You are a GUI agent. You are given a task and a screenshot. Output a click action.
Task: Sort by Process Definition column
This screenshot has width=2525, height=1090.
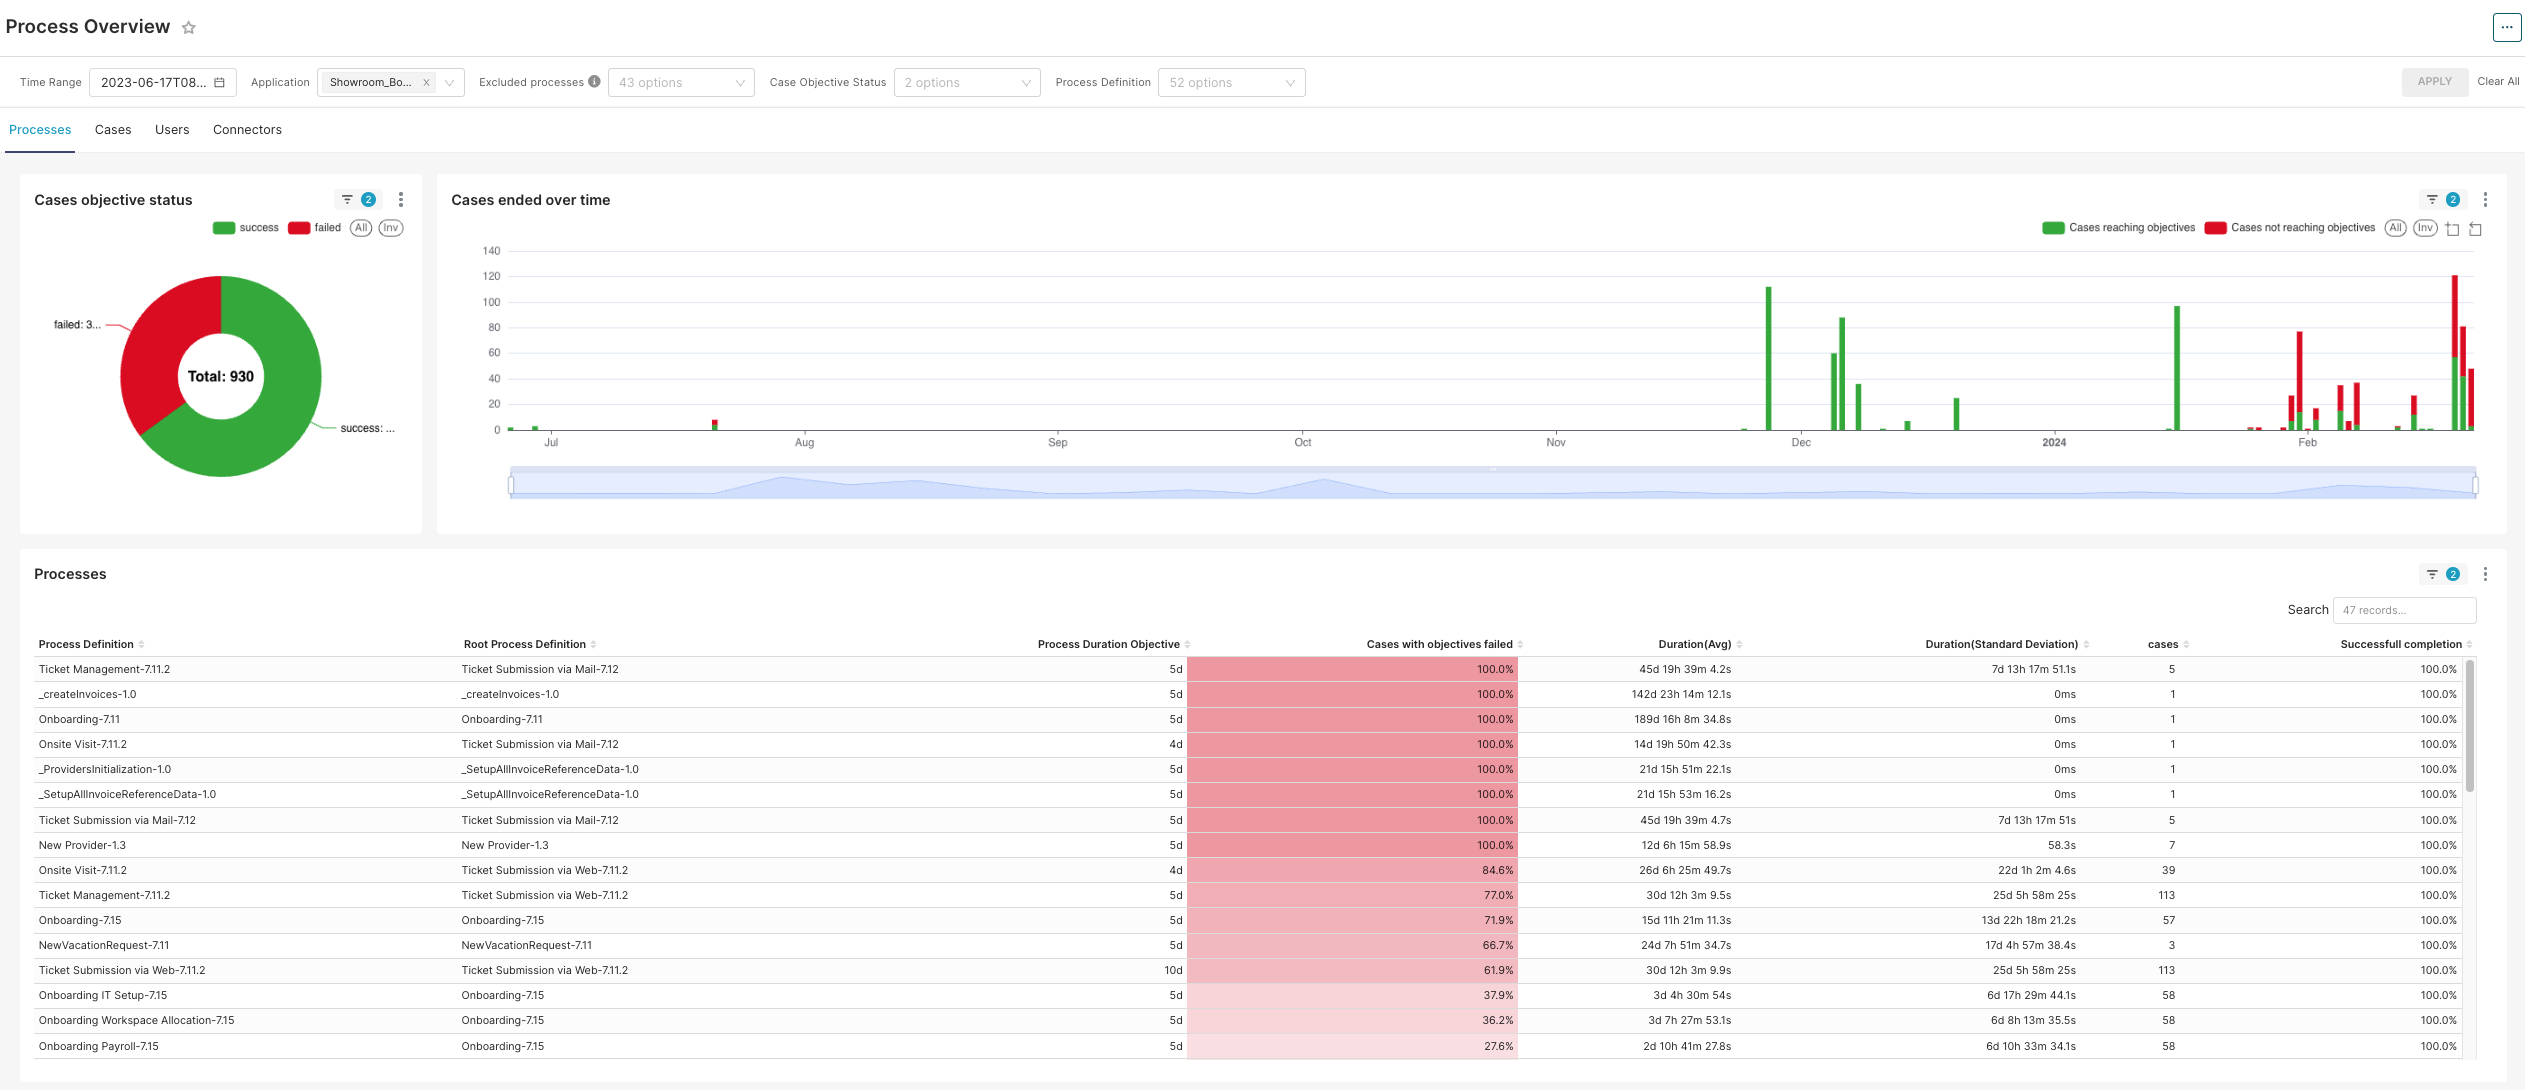(x=91, y=644)
